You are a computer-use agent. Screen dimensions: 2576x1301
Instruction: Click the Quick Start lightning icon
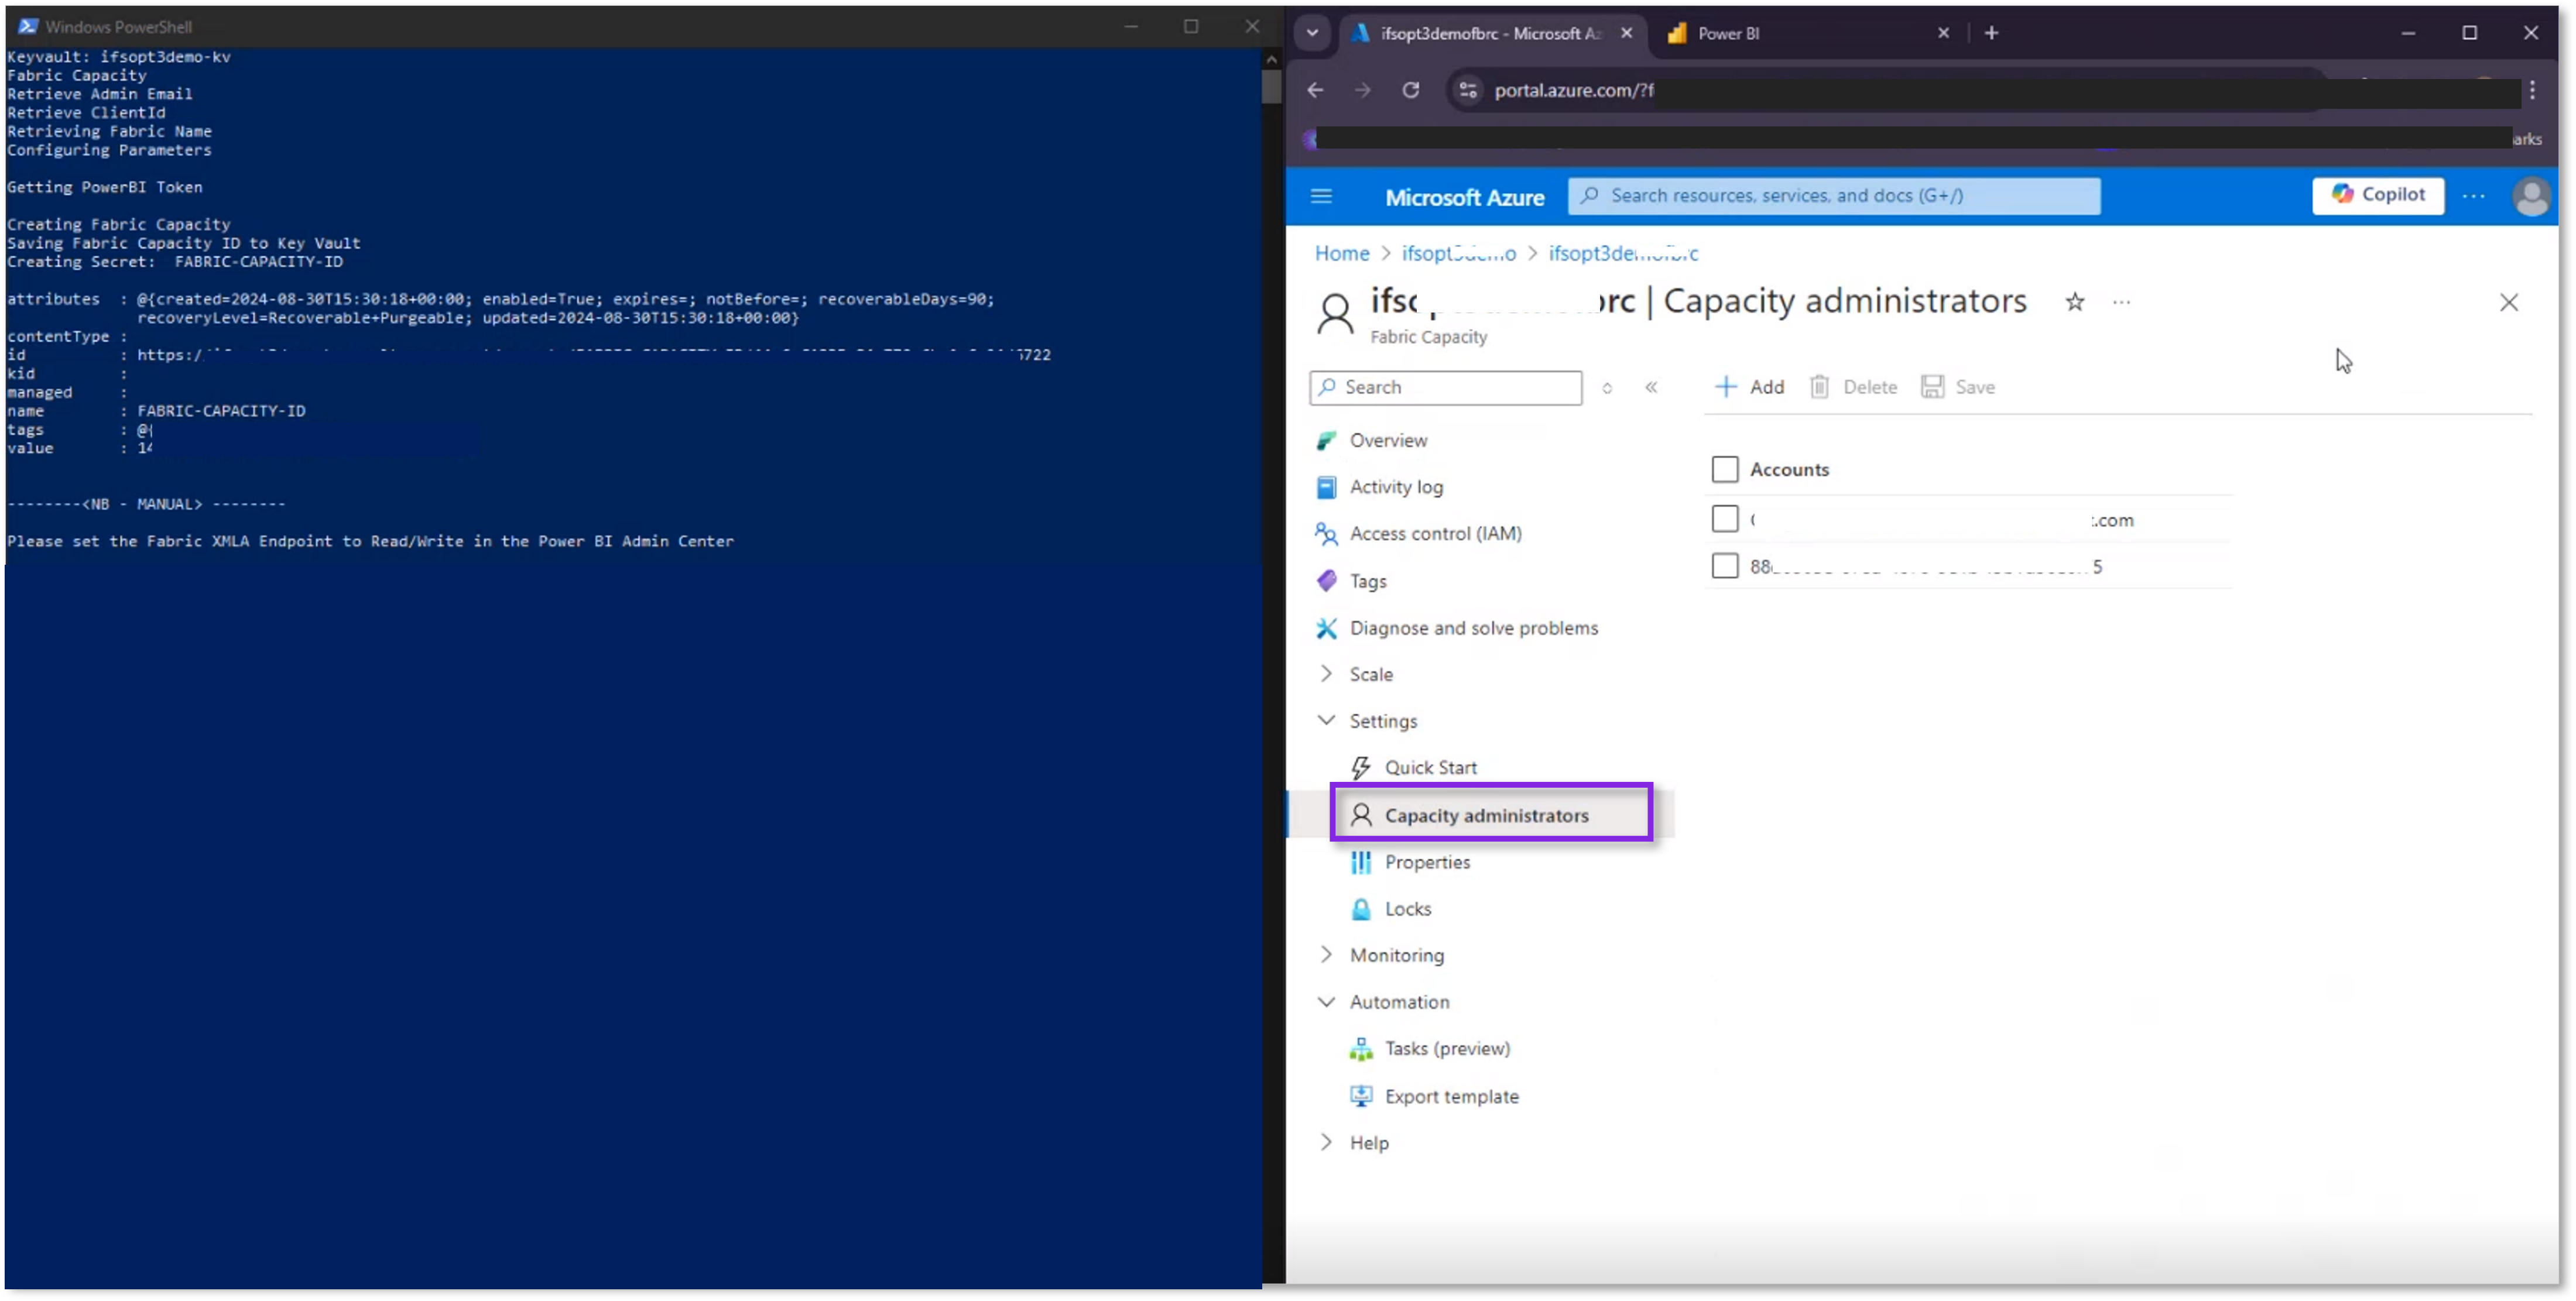click(x=1360, y=768)
